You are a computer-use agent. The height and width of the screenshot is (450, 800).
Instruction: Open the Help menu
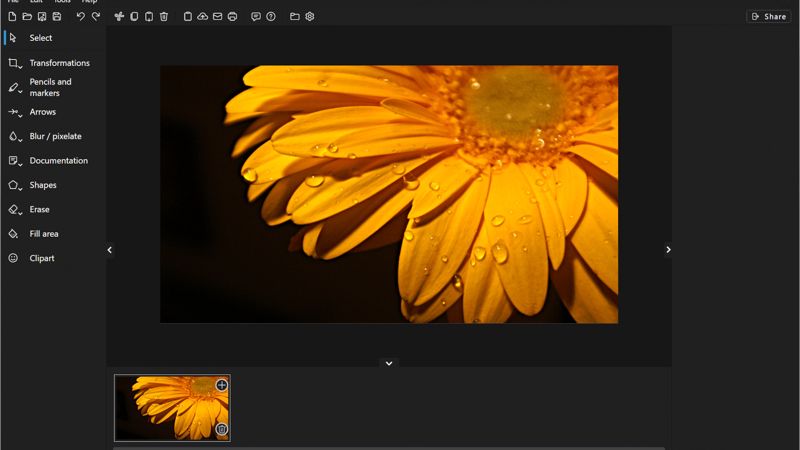[x=89, y=2]
